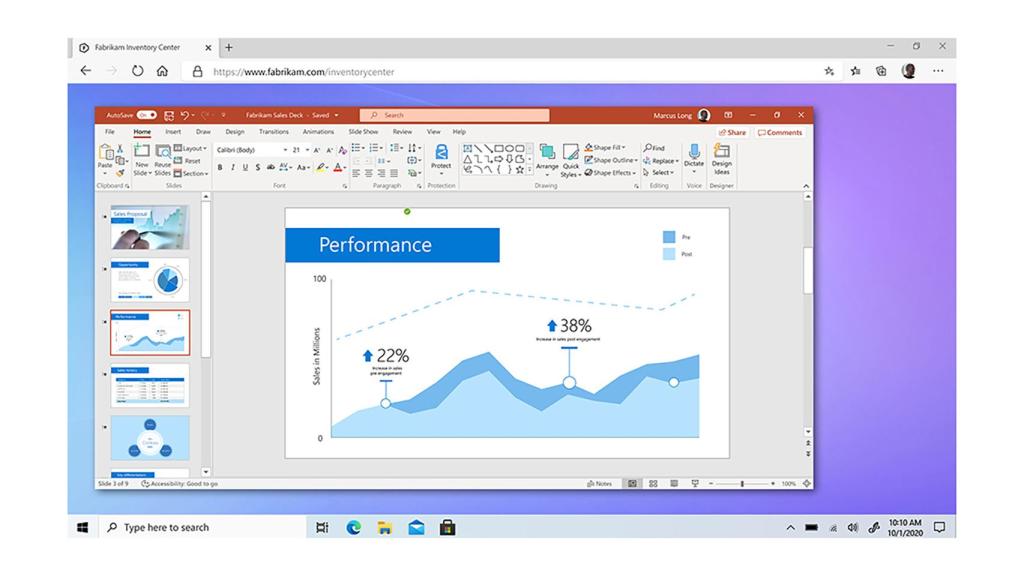
Task: Center text in Paragraph group
Action: coord(368,173)
